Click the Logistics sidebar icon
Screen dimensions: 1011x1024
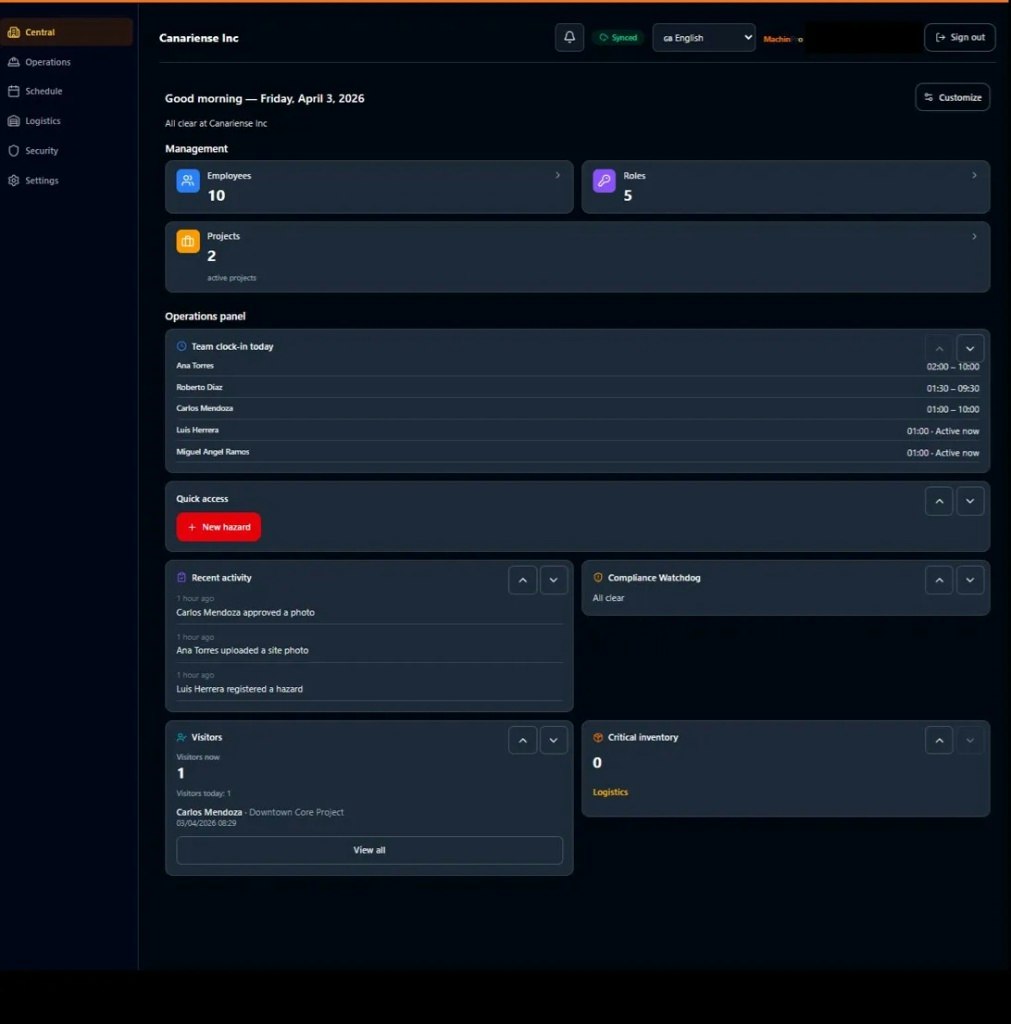pos(14,121)
